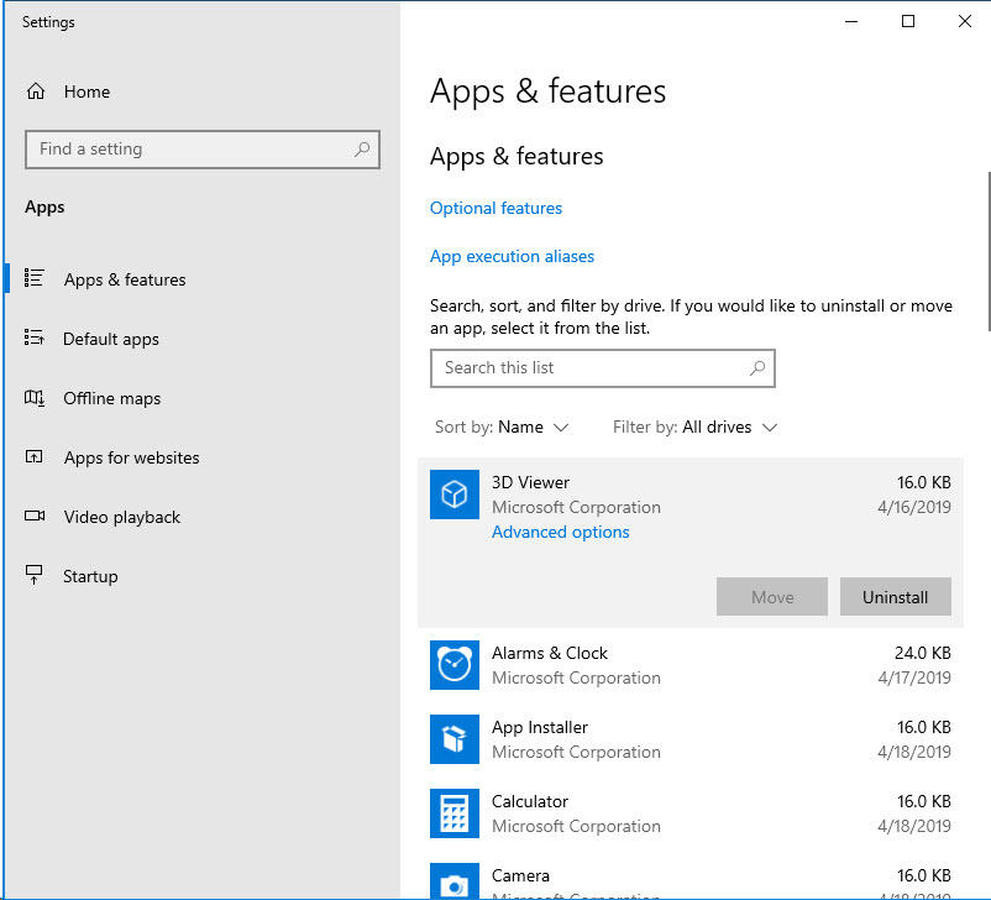Click the Startup icon in sidebar

[x=33, y=575]
